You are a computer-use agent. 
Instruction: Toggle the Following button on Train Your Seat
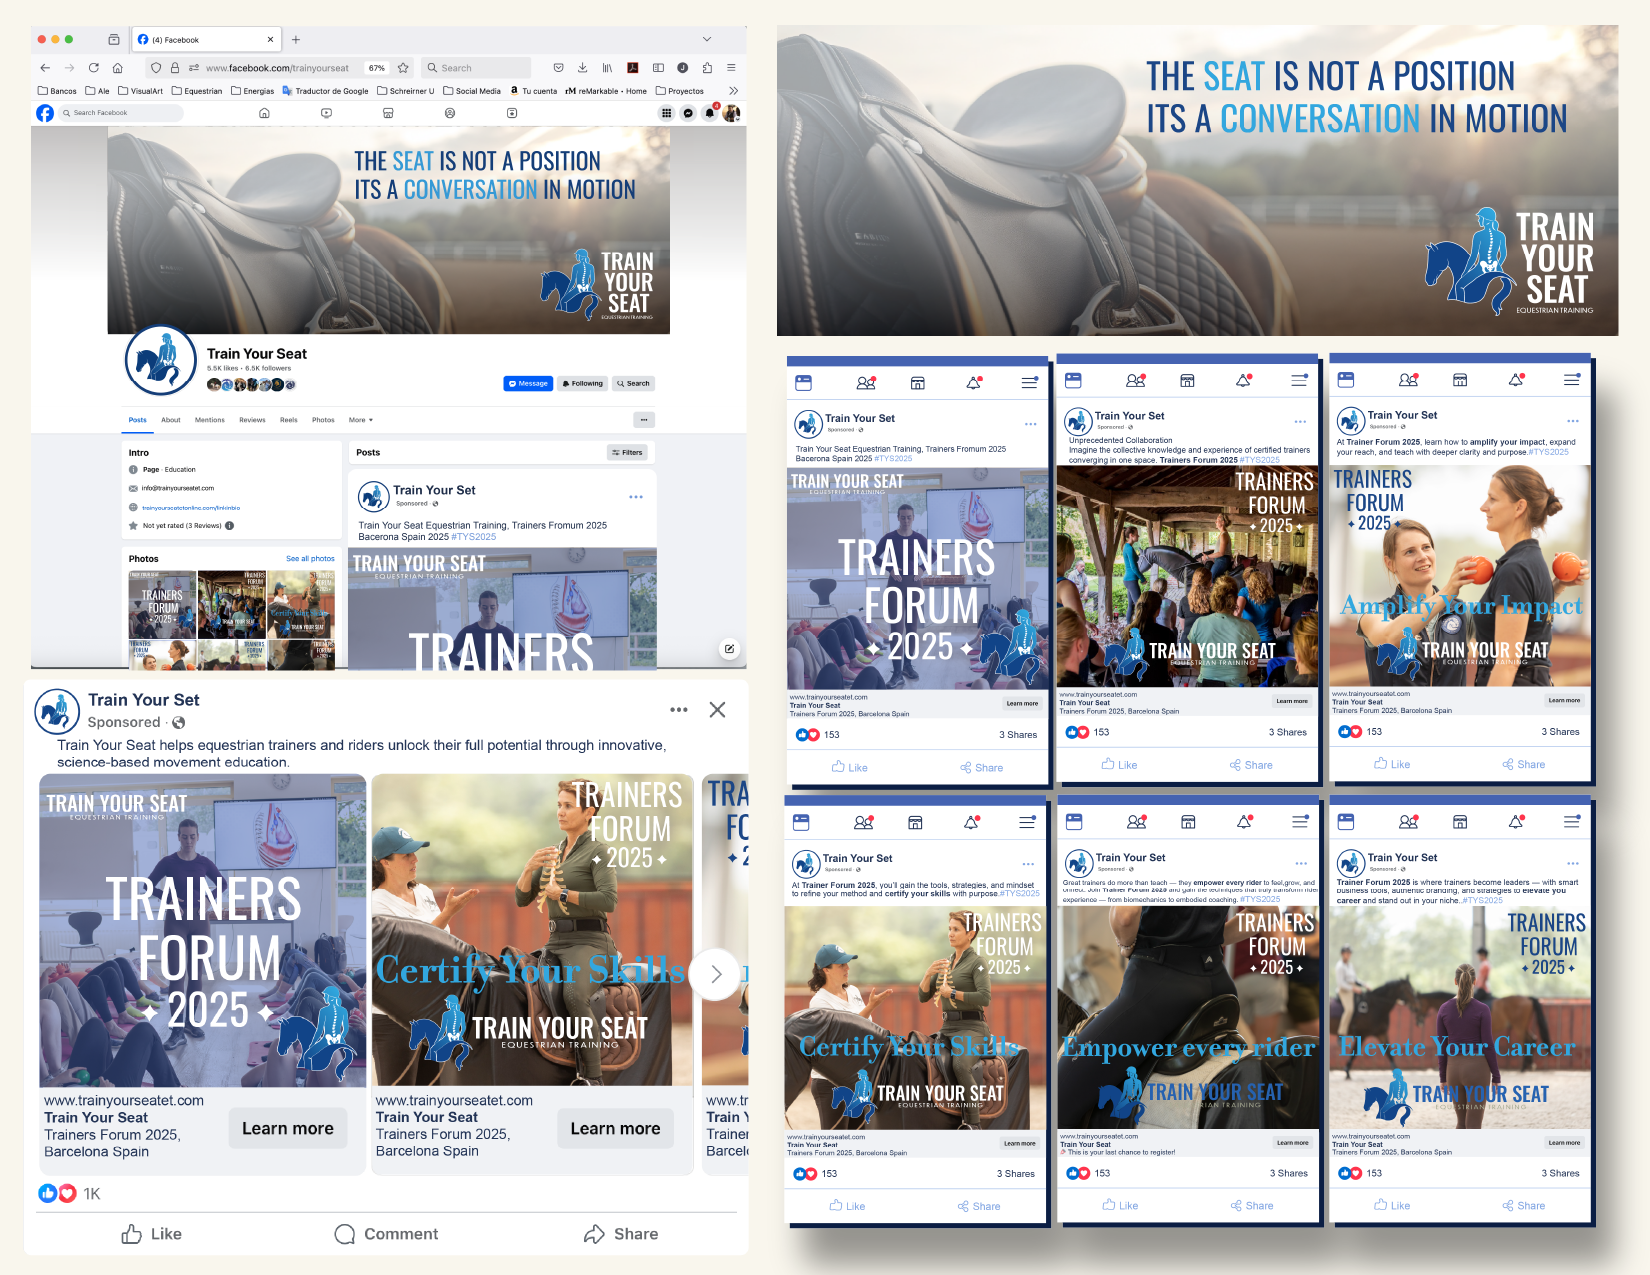[582, 383]
